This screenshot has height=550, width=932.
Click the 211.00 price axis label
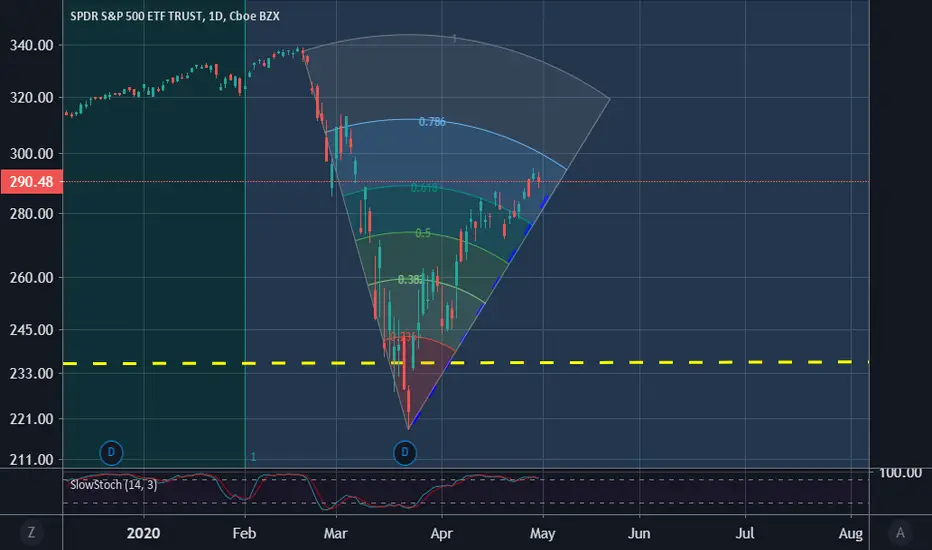click(x=32, y=460)
